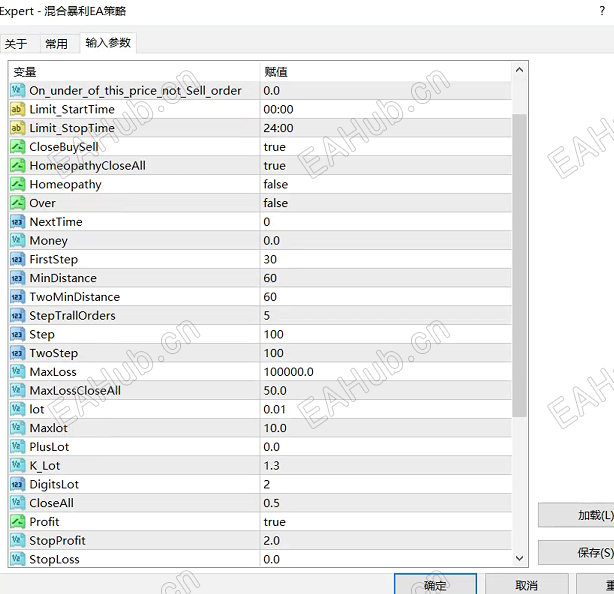Select the 输入参数 tab

[108, 43]
